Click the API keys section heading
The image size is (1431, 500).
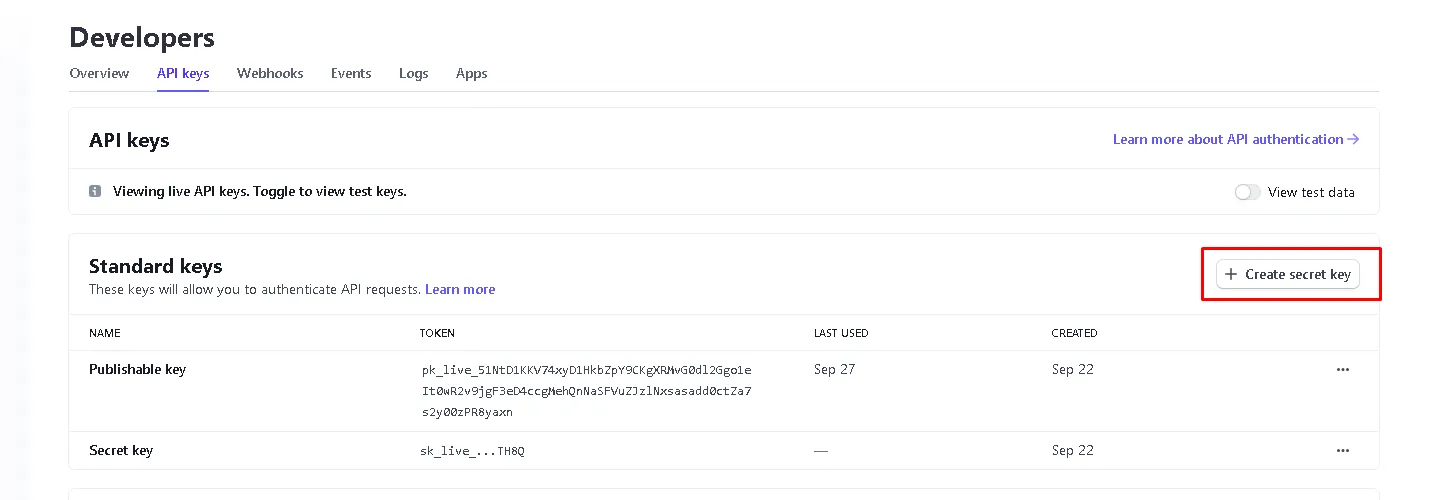tap(129, 140)
